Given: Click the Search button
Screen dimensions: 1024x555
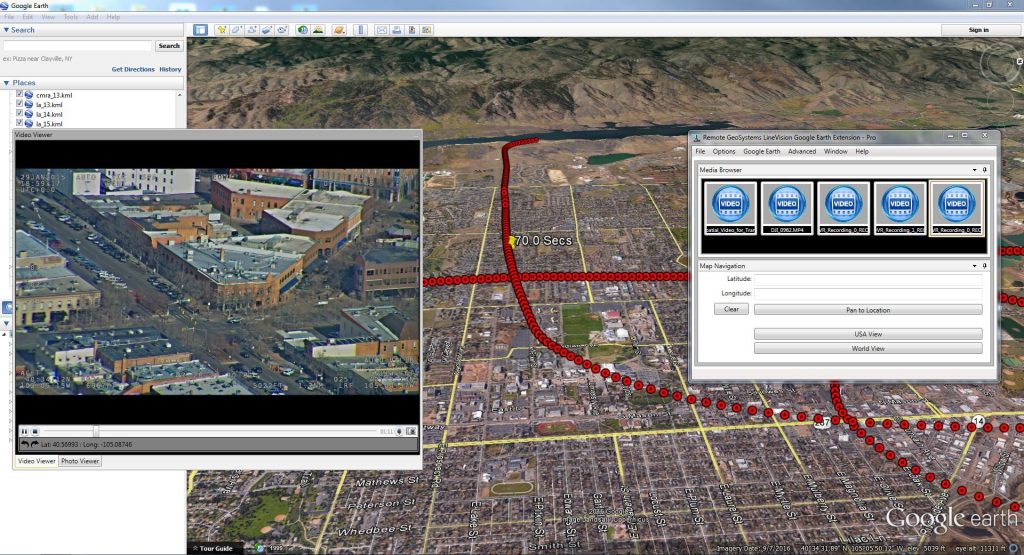Looking at the screenshot, I should click(x=168, y=46).
